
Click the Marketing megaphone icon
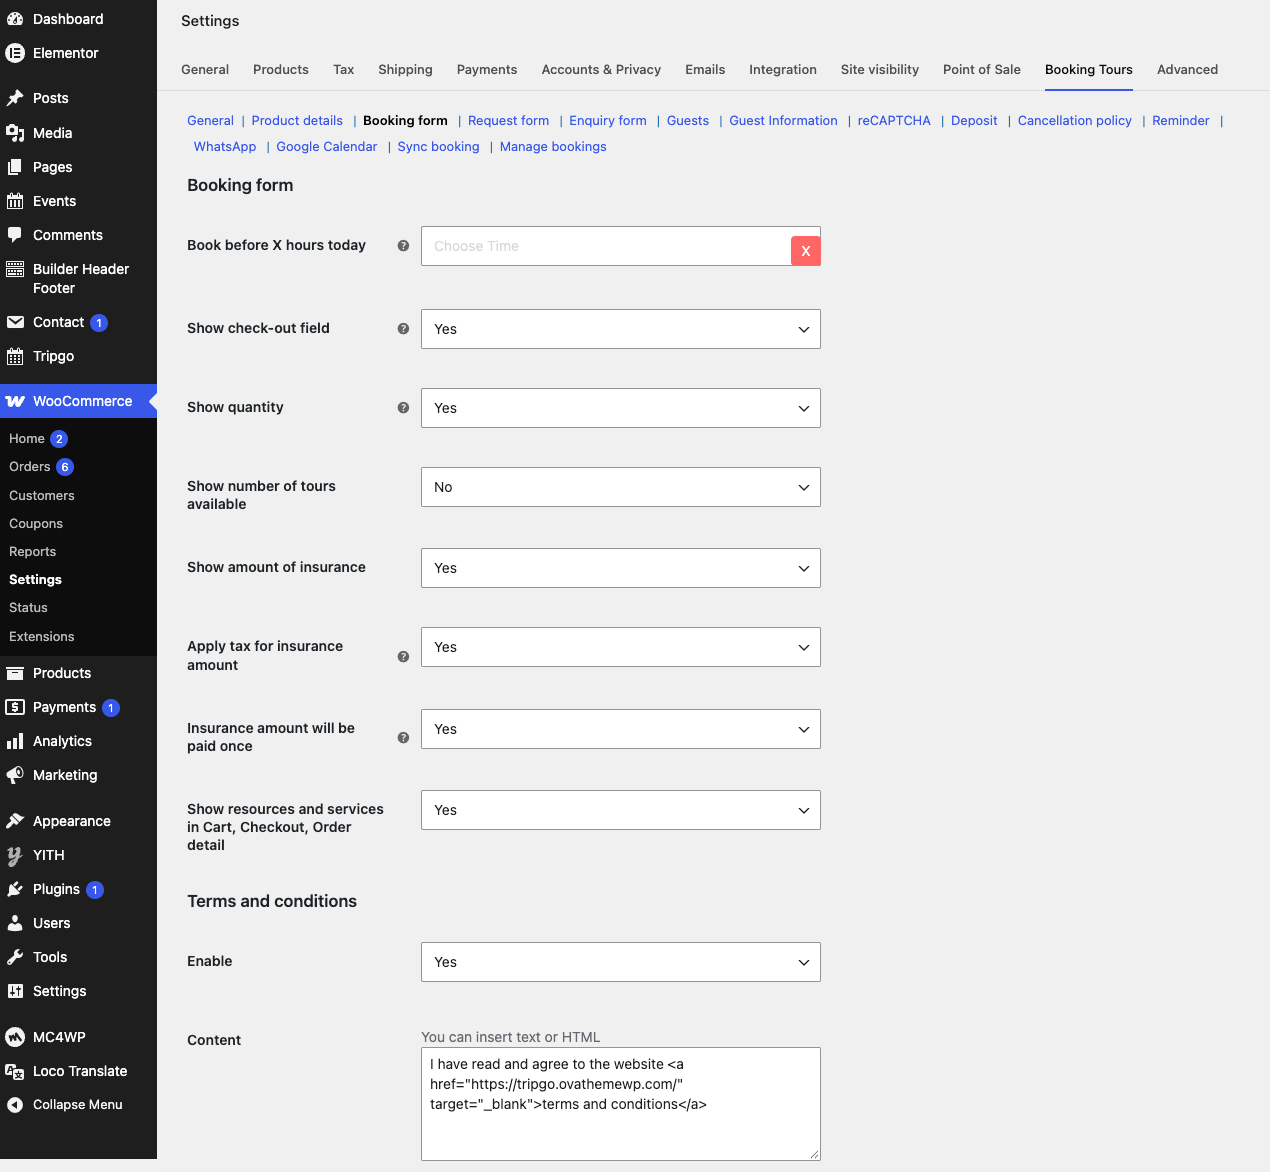click(15, 775)
